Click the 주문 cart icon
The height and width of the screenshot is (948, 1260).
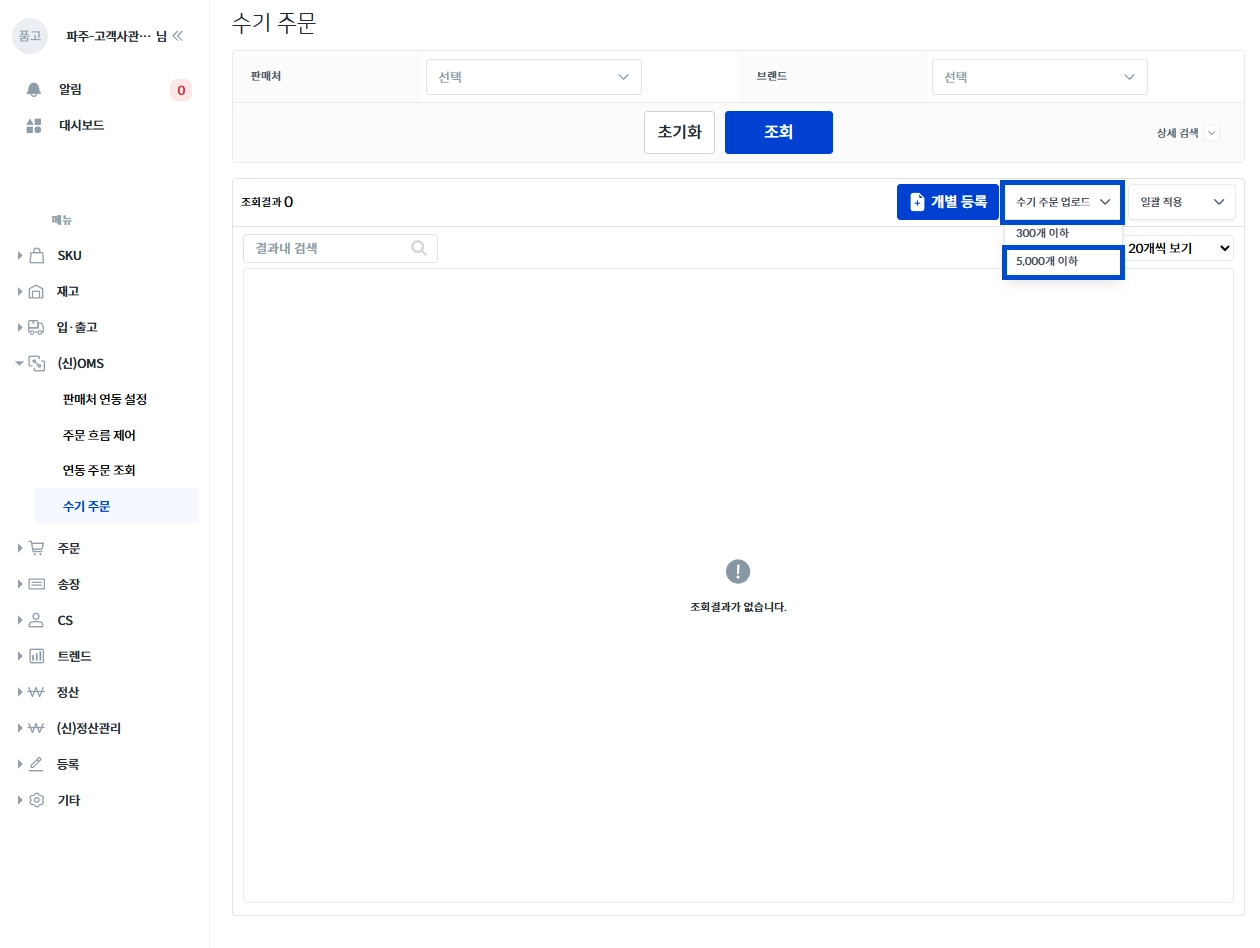pyautogui.click(x=37, y=548)
